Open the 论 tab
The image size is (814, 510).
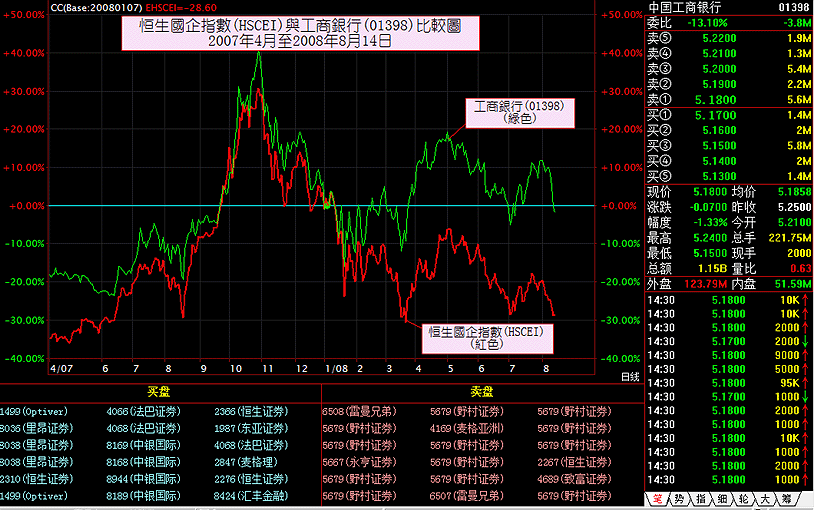745,499
